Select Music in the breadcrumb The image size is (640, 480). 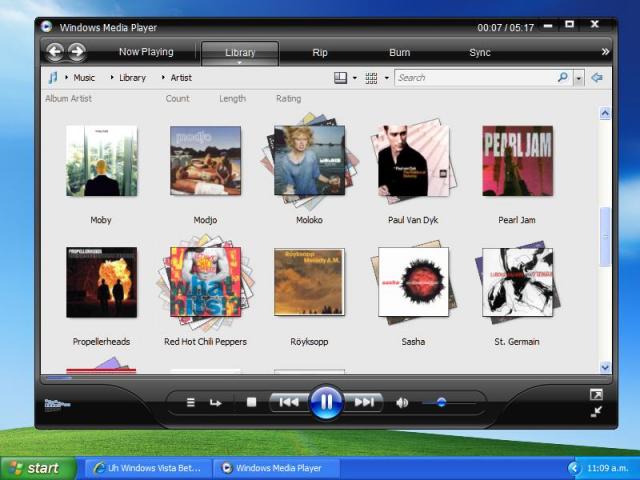point(84,78)
